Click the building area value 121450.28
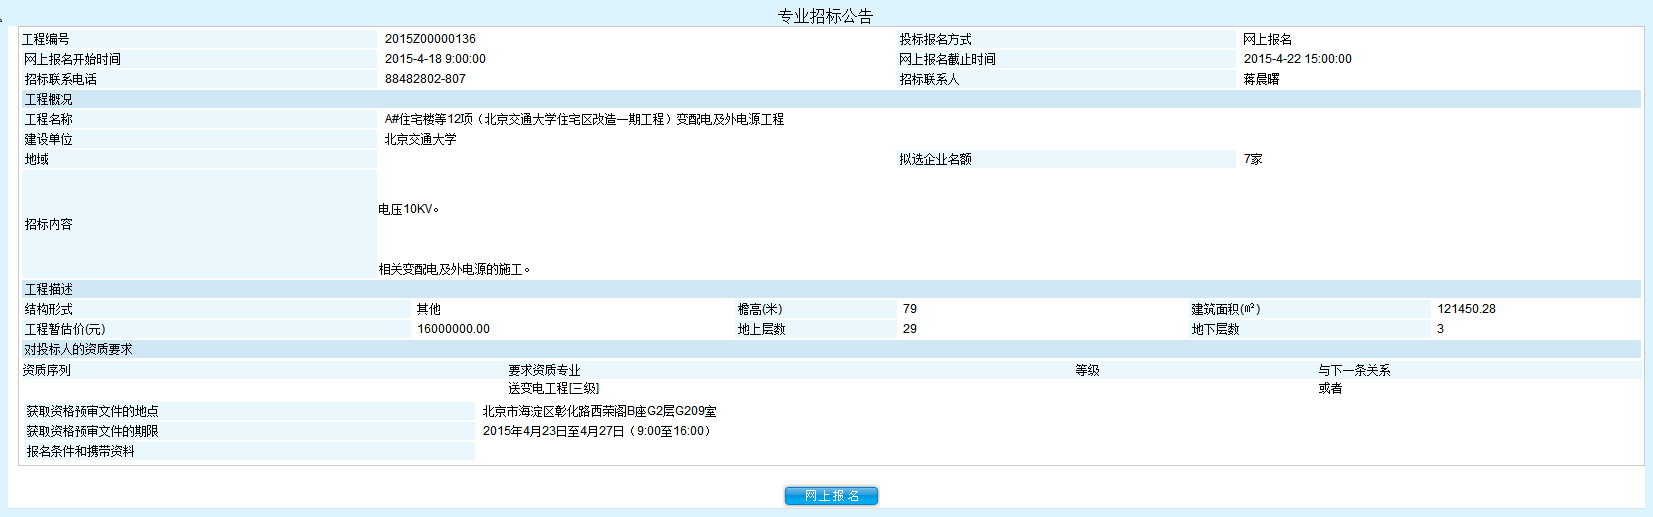 coord(1466,309)
